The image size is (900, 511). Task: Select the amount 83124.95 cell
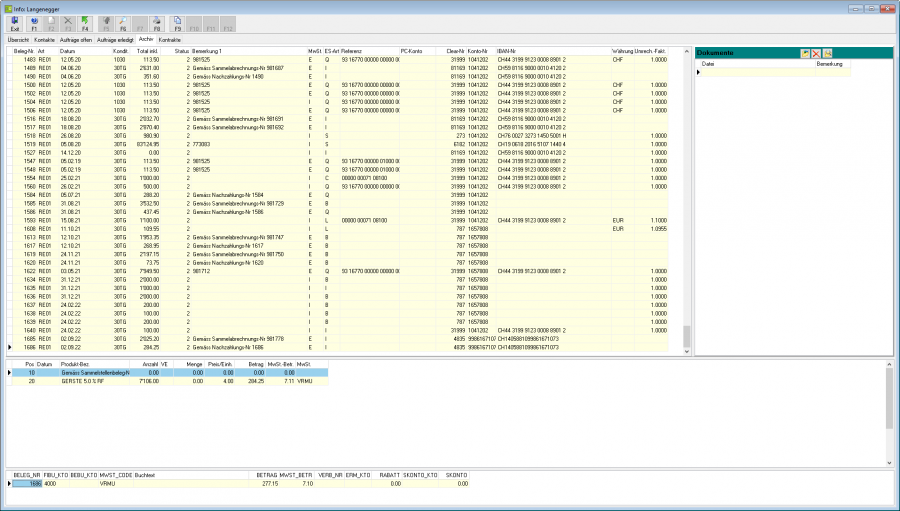coord(146,144)
